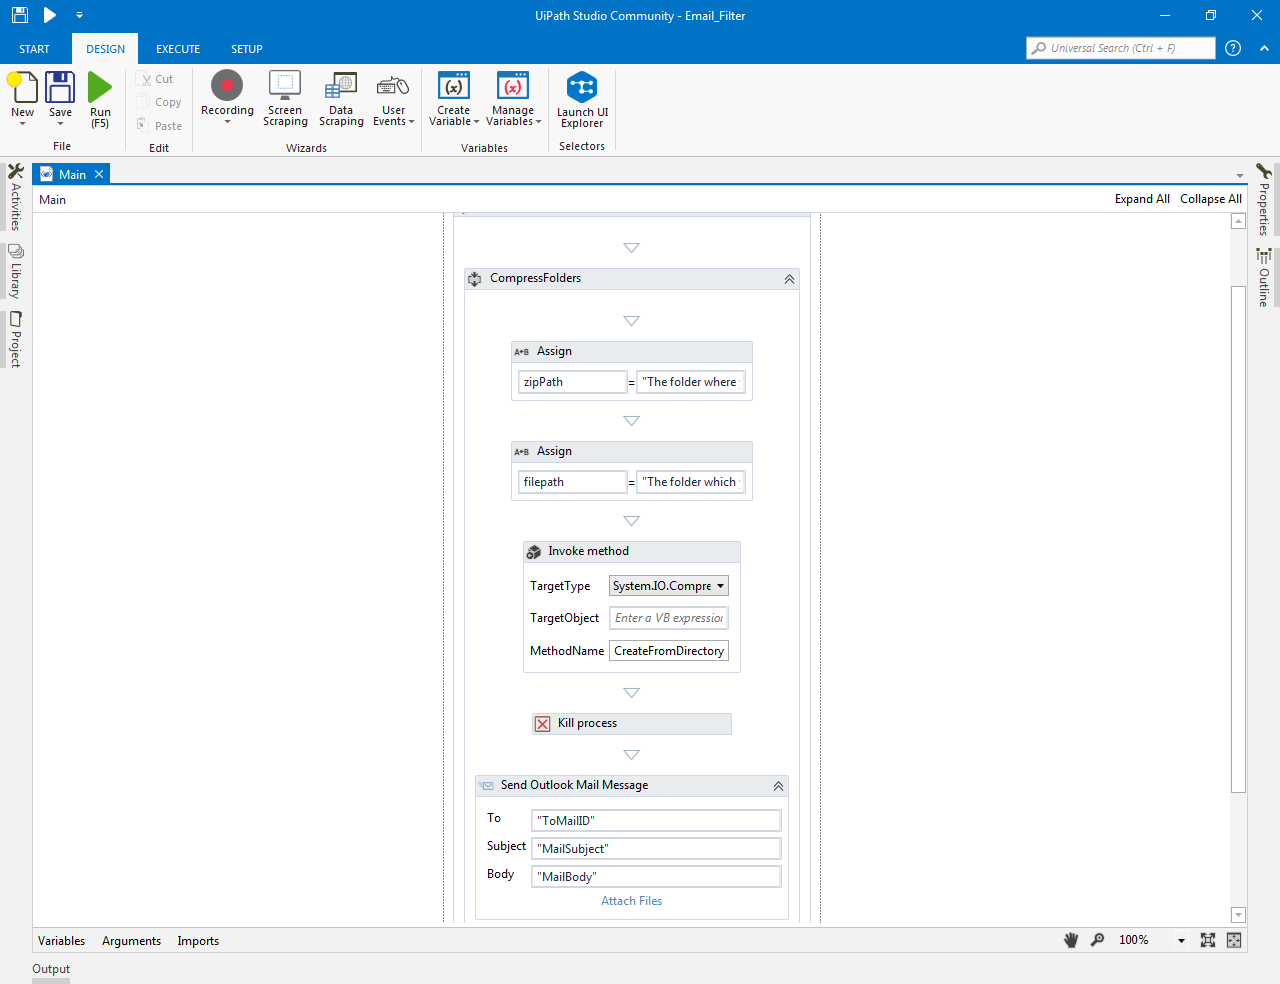The height and width of the screenshot is (984, 1280).
Task: Click the New file icon
Action: (x=23, y=88)
